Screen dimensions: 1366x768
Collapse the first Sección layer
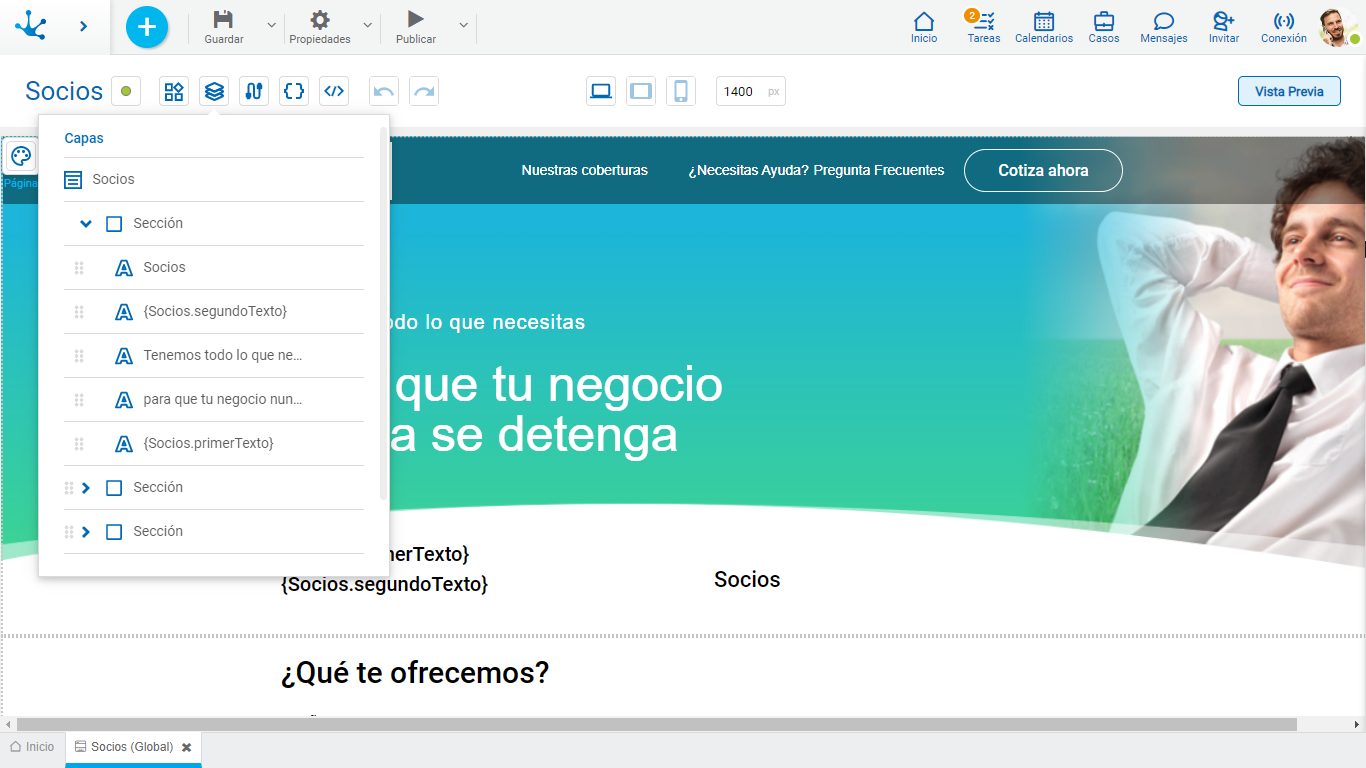click(x=86, y=224)
